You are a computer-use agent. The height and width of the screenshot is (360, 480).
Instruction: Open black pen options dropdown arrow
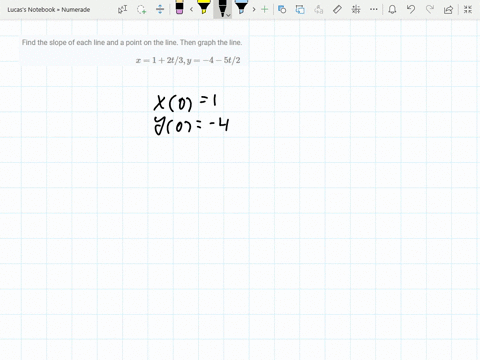point(228,15)
